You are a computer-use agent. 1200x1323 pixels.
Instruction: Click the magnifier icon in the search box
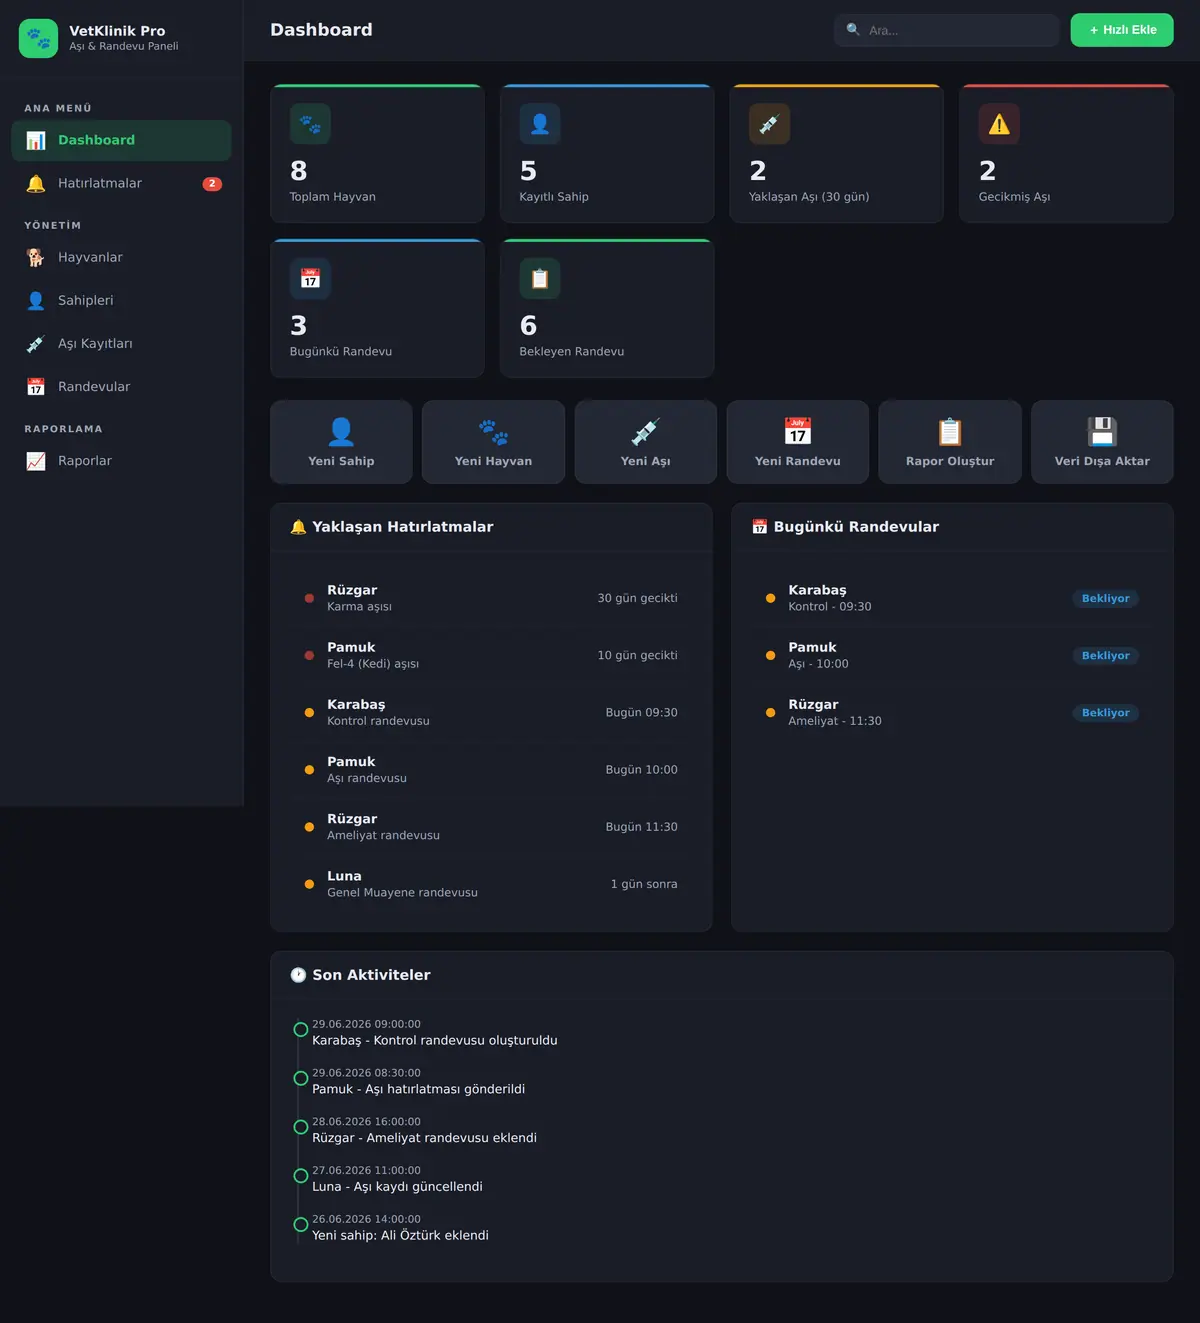pos(853,30)
